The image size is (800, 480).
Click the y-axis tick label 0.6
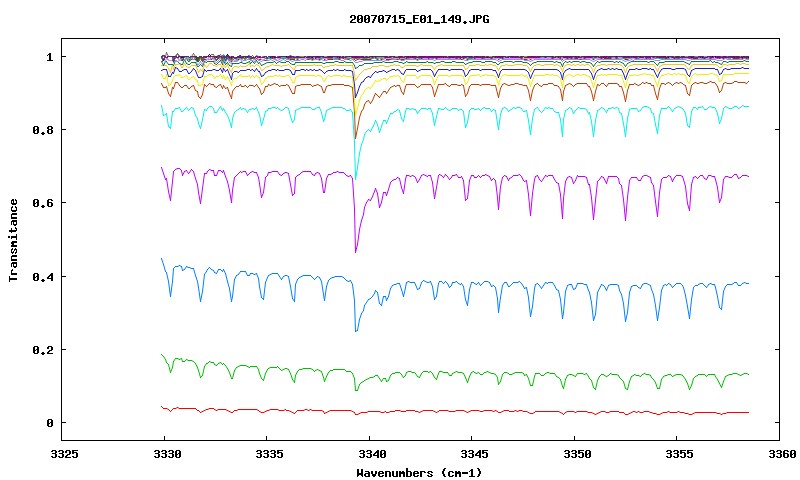[43, 203]
